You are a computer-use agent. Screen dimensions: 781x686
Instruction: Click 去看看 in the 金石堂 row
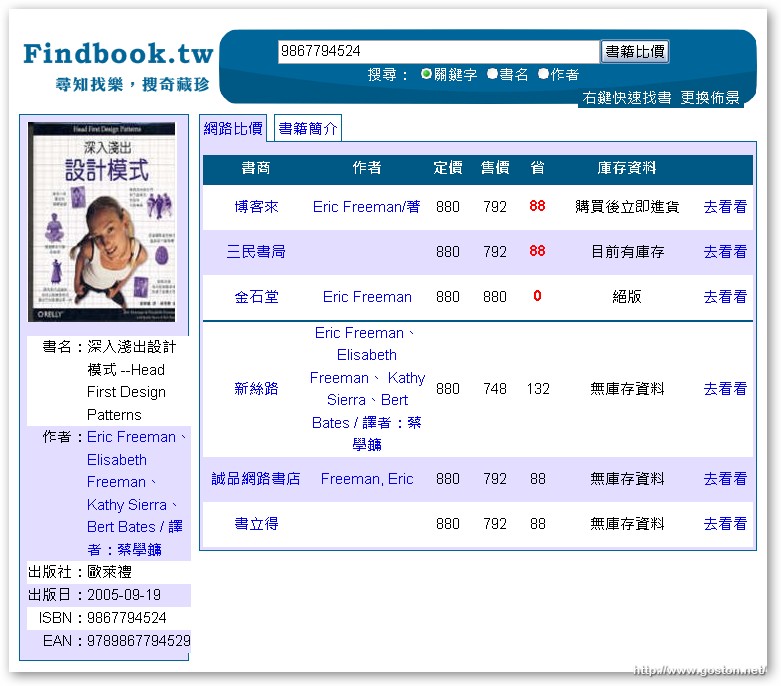tap(725, 297)
